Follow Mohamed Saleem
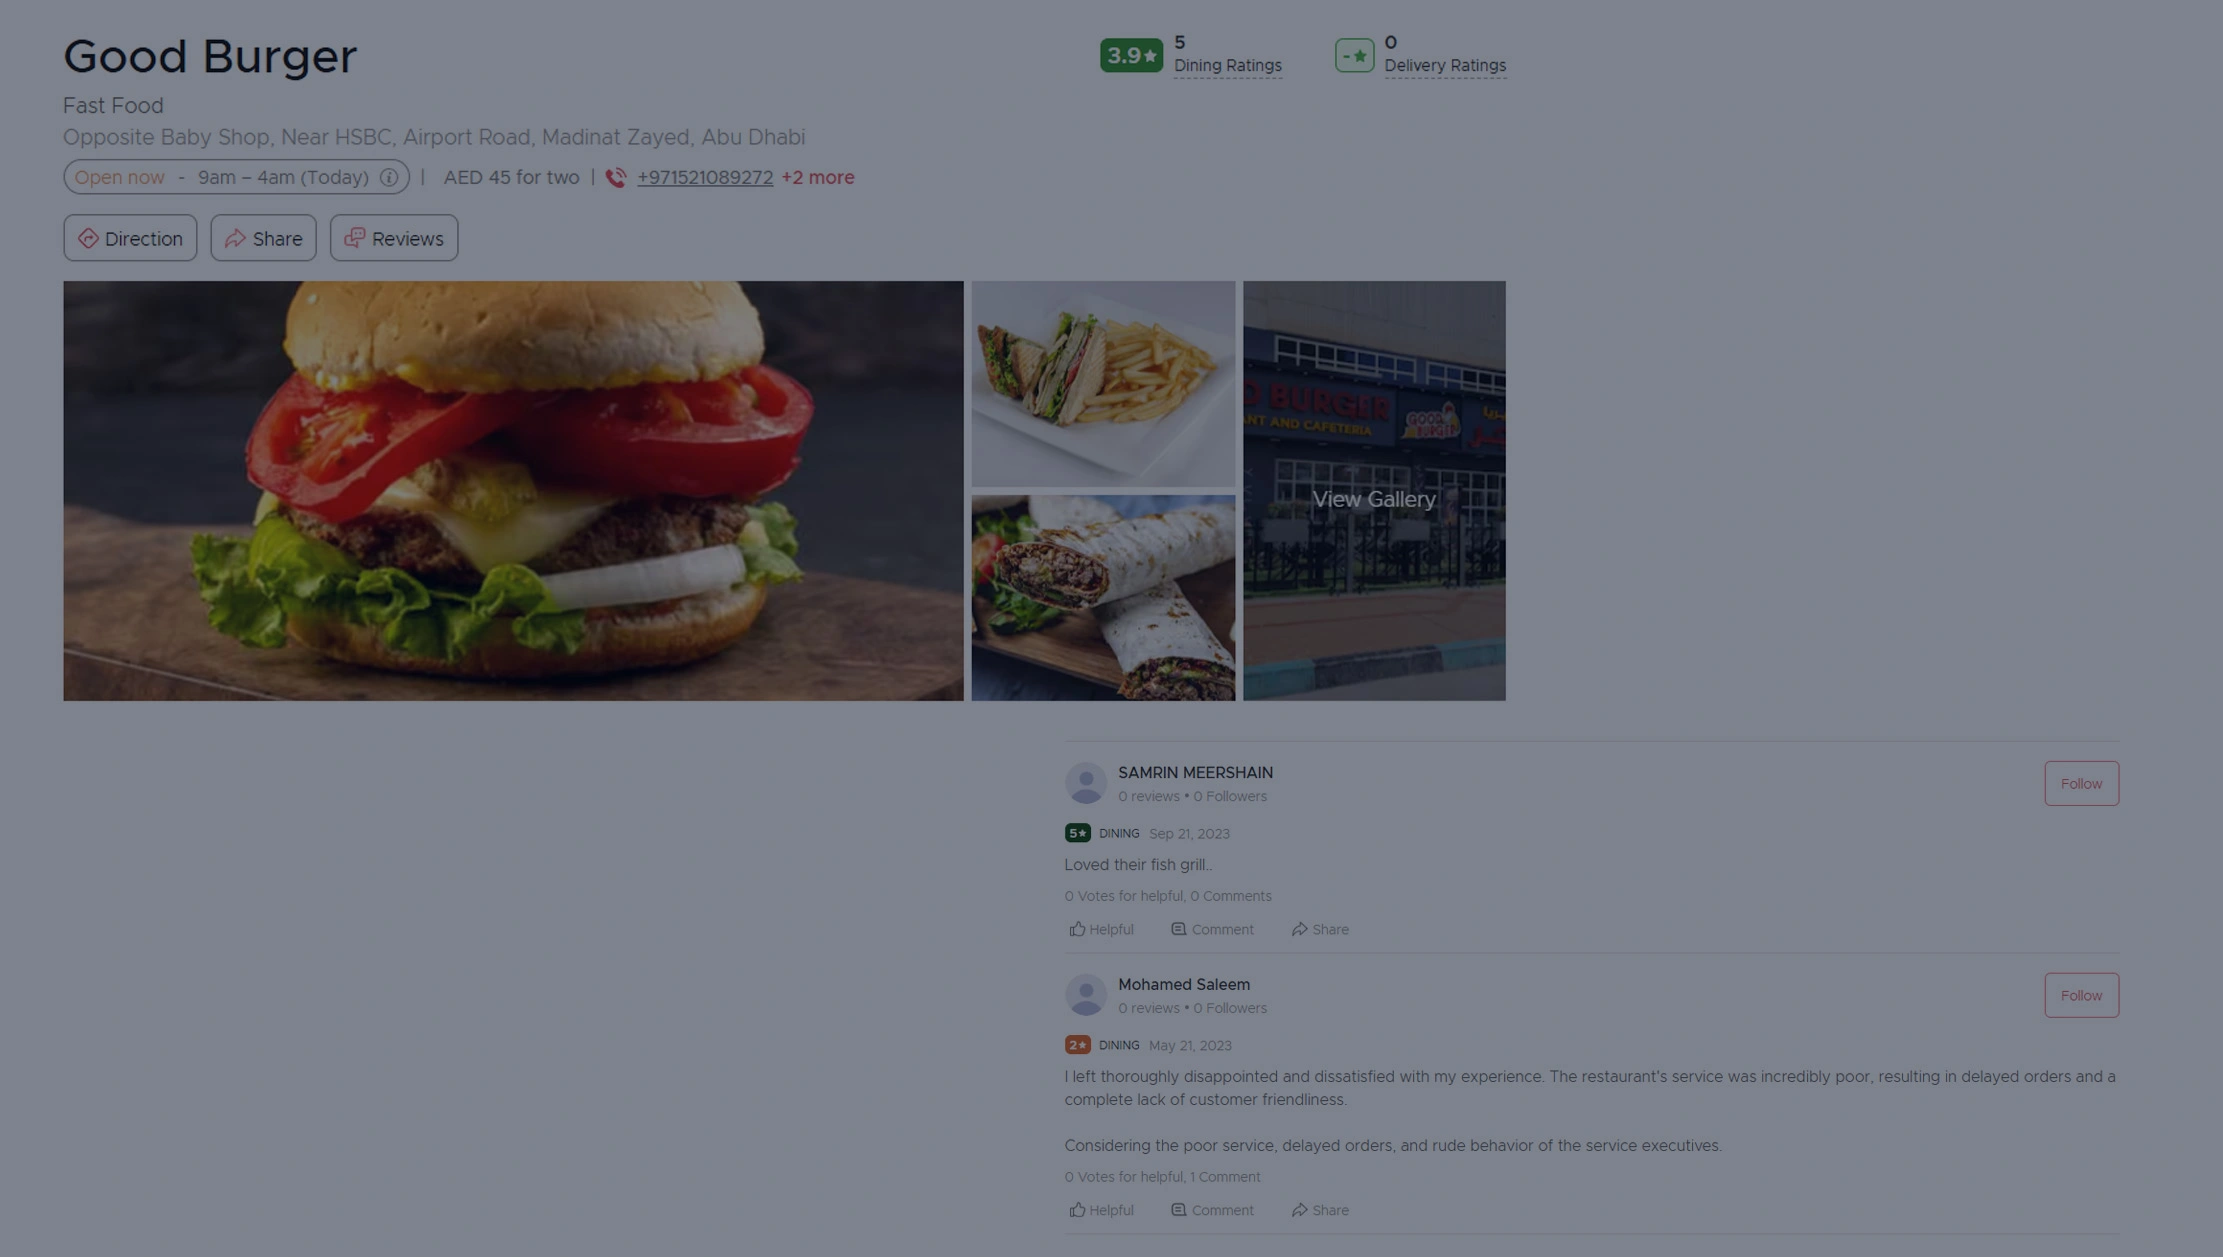The image size is (2223, 1257). tap(2081, 995)
